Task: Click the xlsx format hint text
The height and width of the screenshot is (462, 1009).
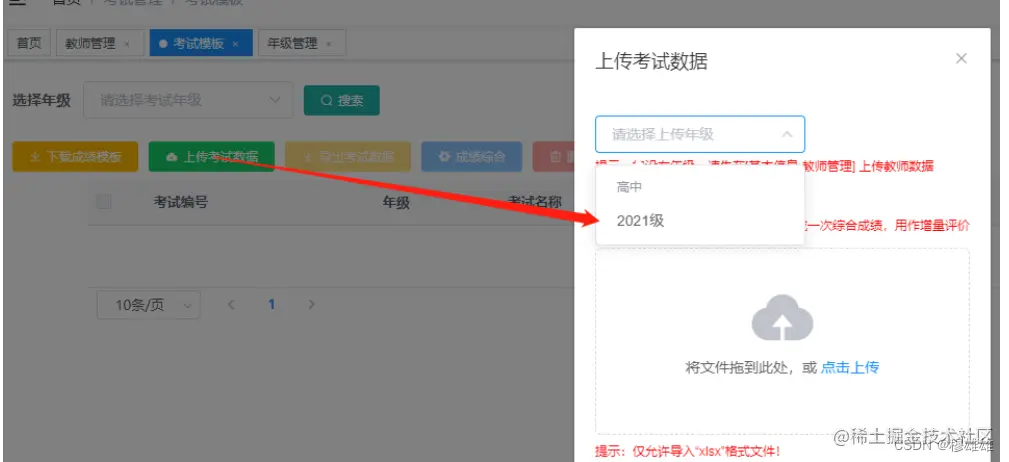Action: pyautogui.click(x=688, y=451)
